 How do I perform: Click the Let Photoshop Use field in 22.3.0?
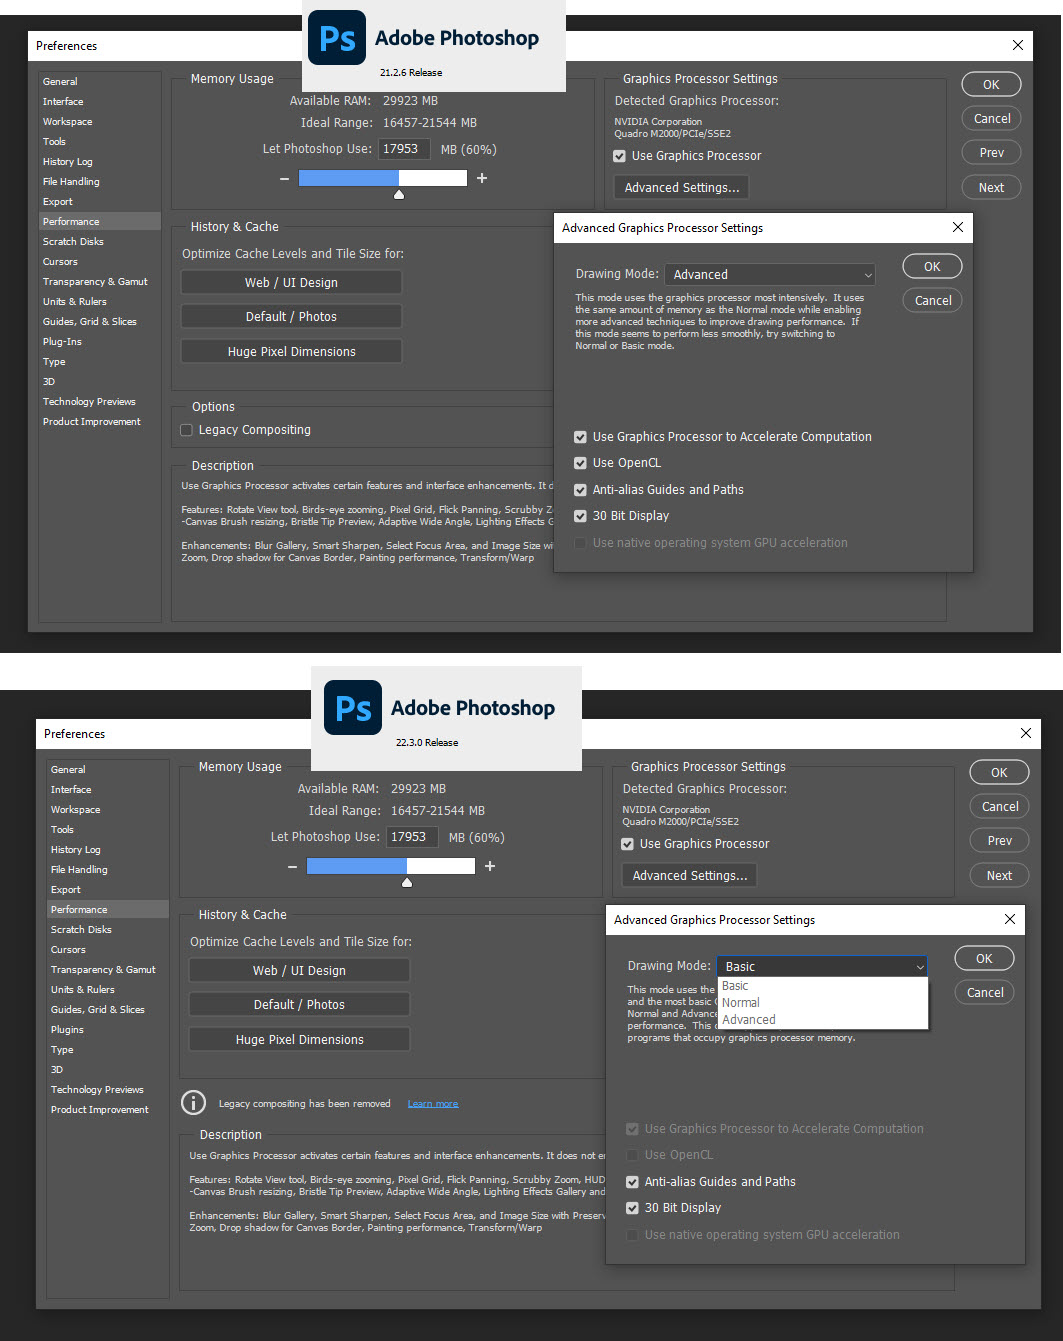point(412,837)
